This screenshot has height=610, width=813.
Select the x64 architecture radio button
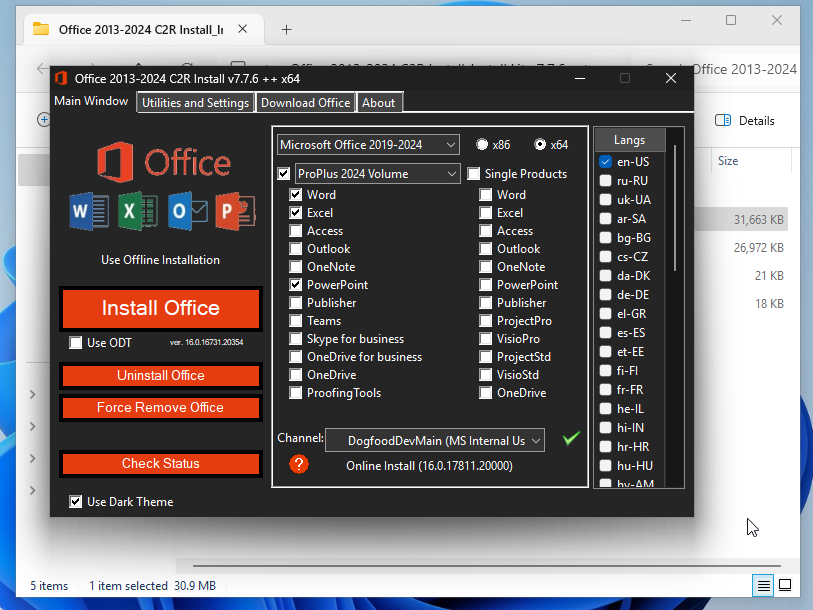click(540, 145)
